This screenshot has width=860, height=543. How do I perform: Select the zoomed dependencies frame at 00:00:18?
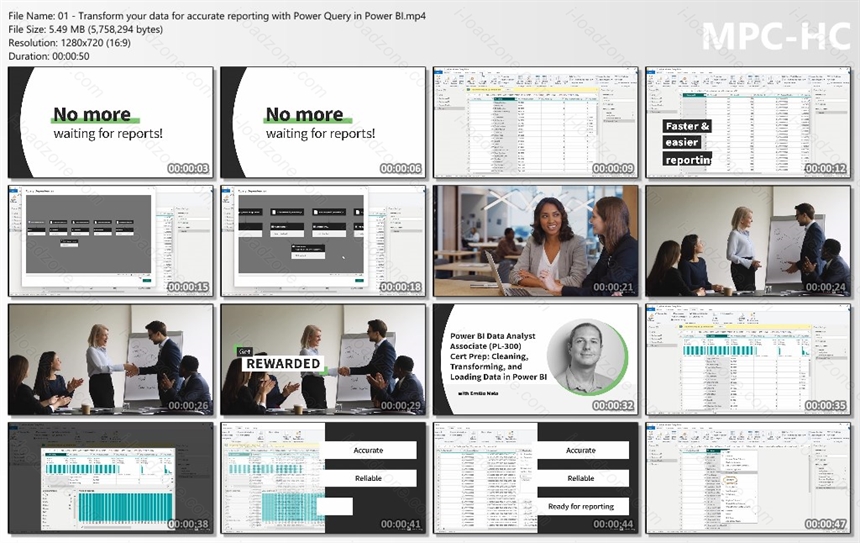point(323,241)
